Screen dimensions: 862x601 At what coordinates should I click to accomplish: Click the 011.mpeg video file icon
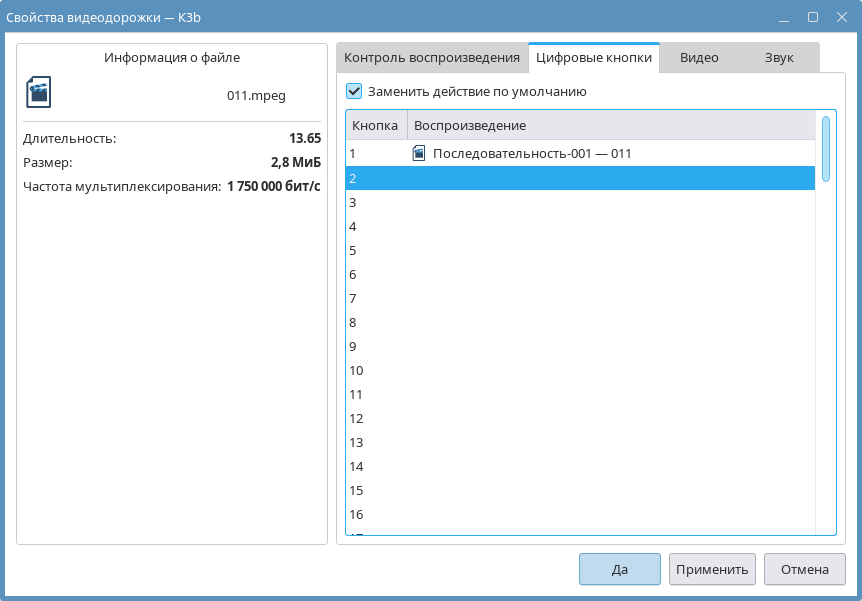38,92
